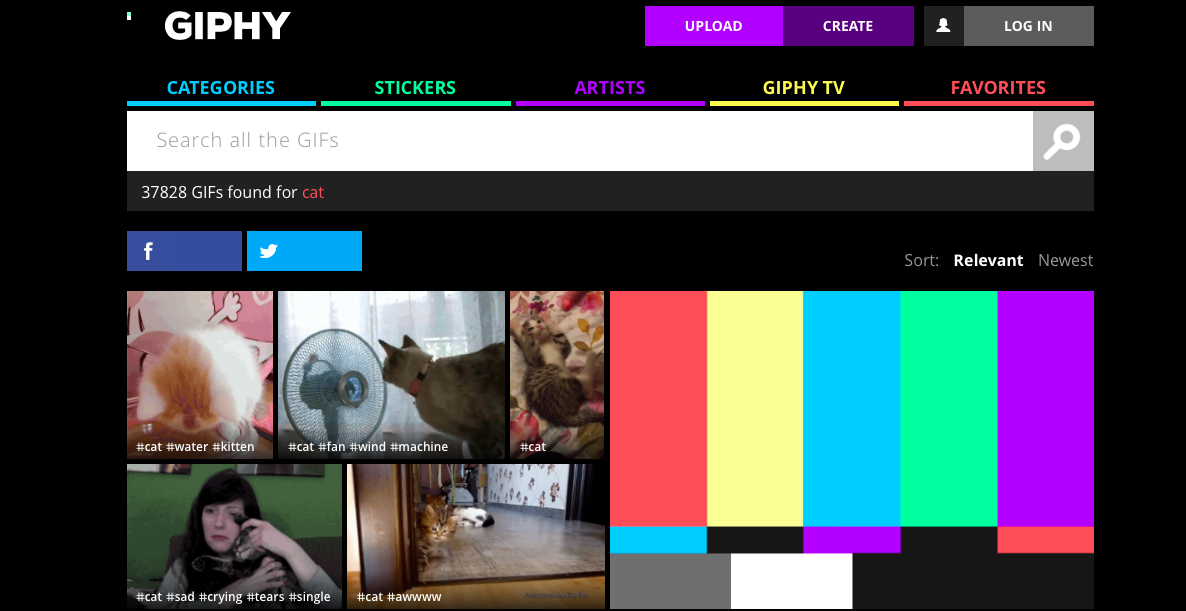Viewport: 1186px width, 611px height.
Task: Go to the Artists tab
Action: pos(610,88)
